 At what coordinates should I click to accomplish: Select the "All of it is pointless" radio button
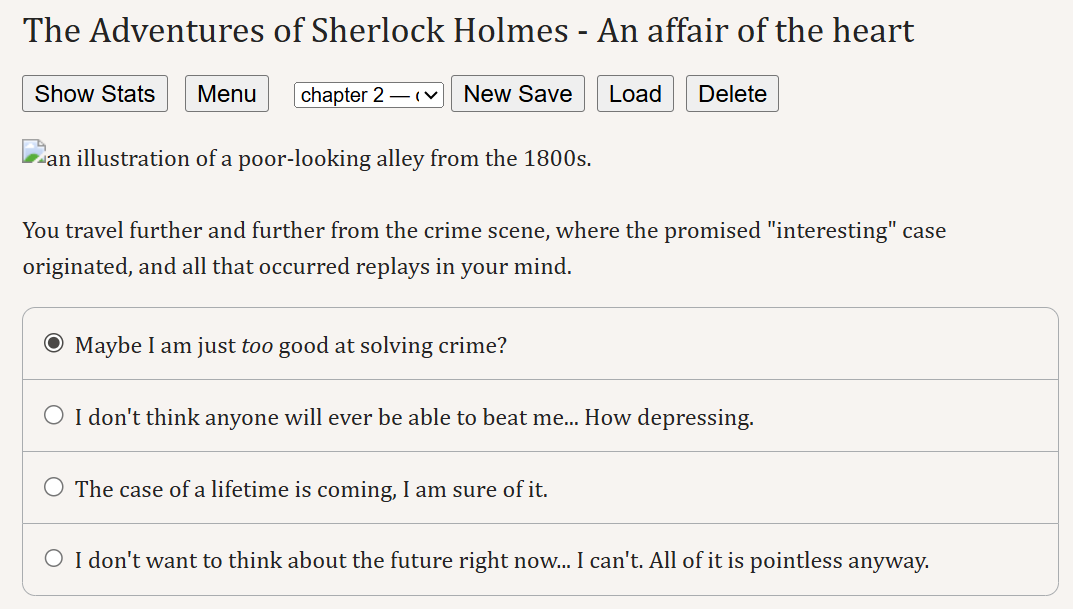click(x=54, y=560)
